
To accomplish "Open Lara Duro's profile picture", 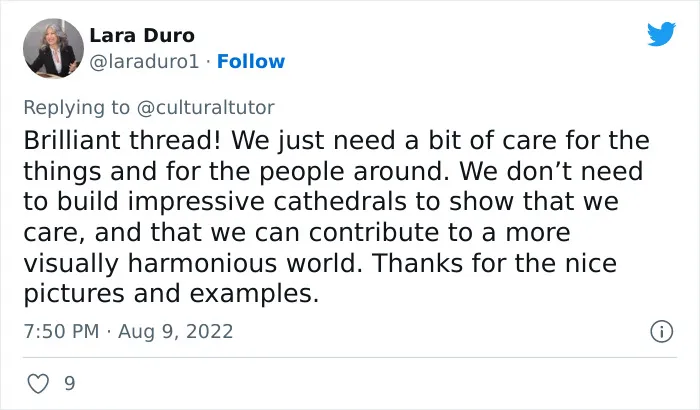I will [53, 48].
